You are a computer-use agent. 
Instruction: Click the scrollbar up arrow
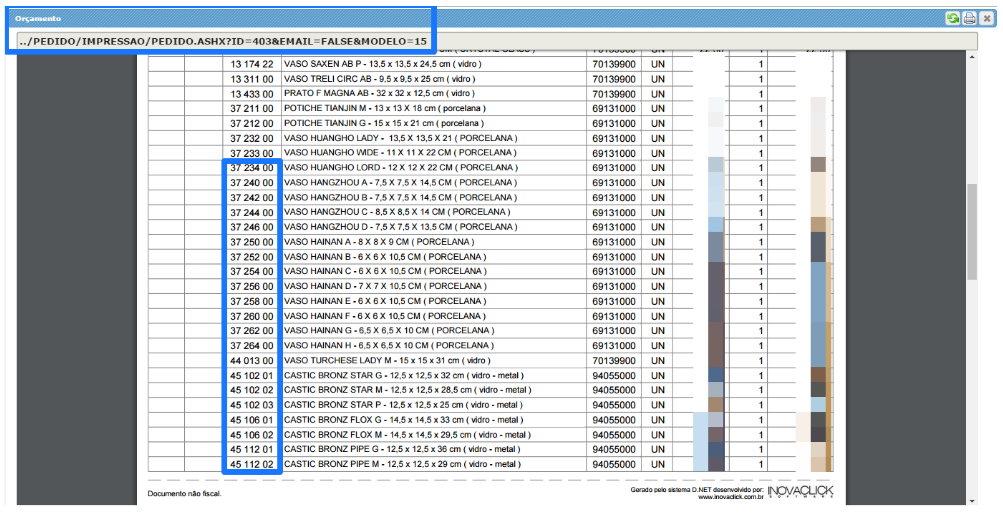click(x=971, y=58)
